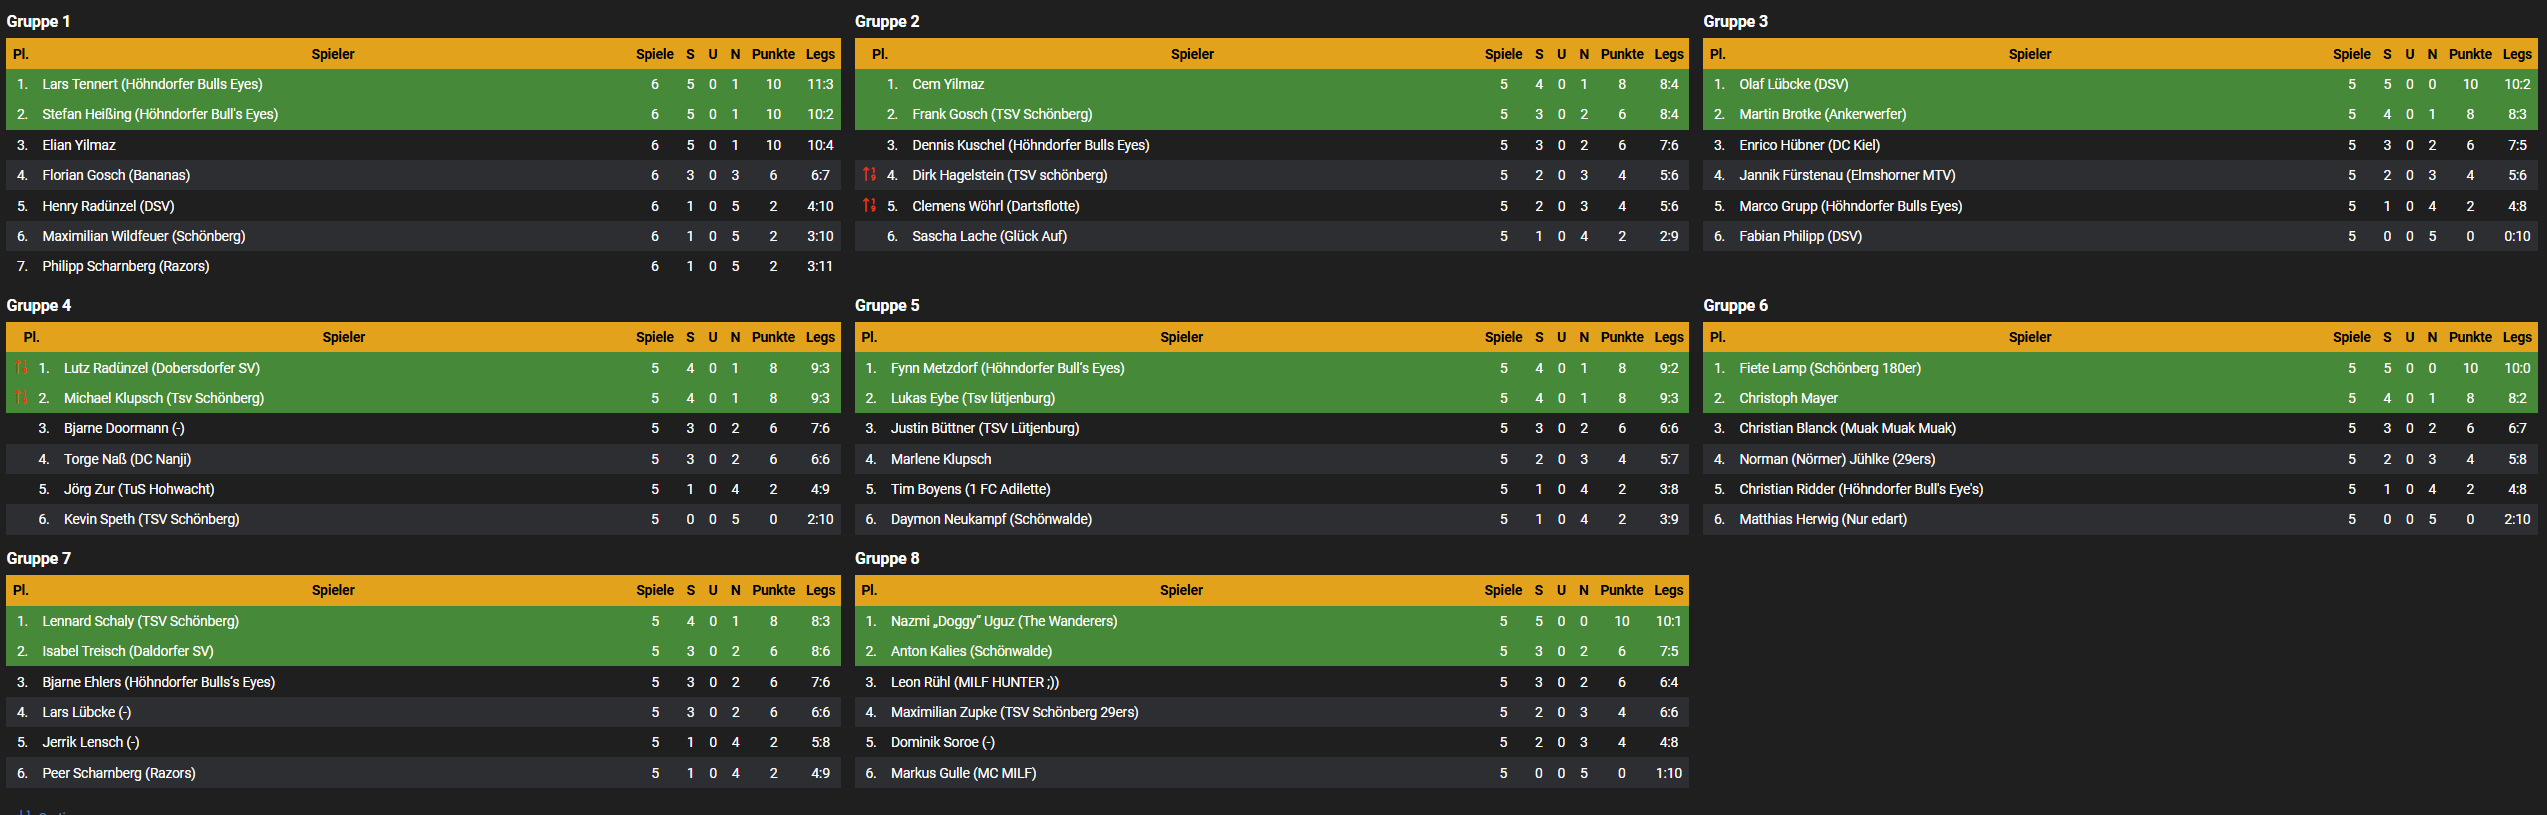Click the red tiebreak icon next to Michael Klupsch
Screen dimensions: 2547x815
[x=21, y=398]
